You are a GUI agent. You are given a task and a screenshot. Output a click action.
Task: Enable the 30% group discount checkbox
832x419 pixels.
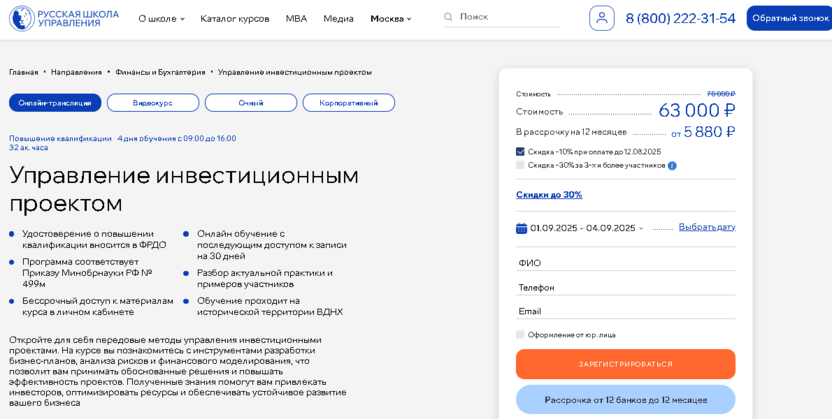point(520,165)
